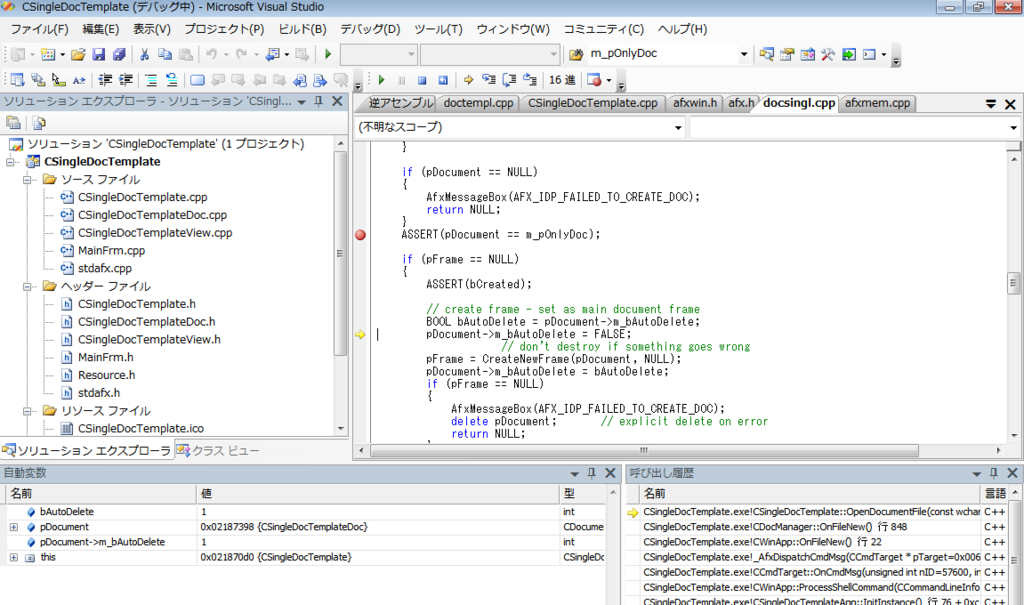Switch to the クラス ビュー tab
Viewport: 1024px width, 605px height.
point(219,451)
